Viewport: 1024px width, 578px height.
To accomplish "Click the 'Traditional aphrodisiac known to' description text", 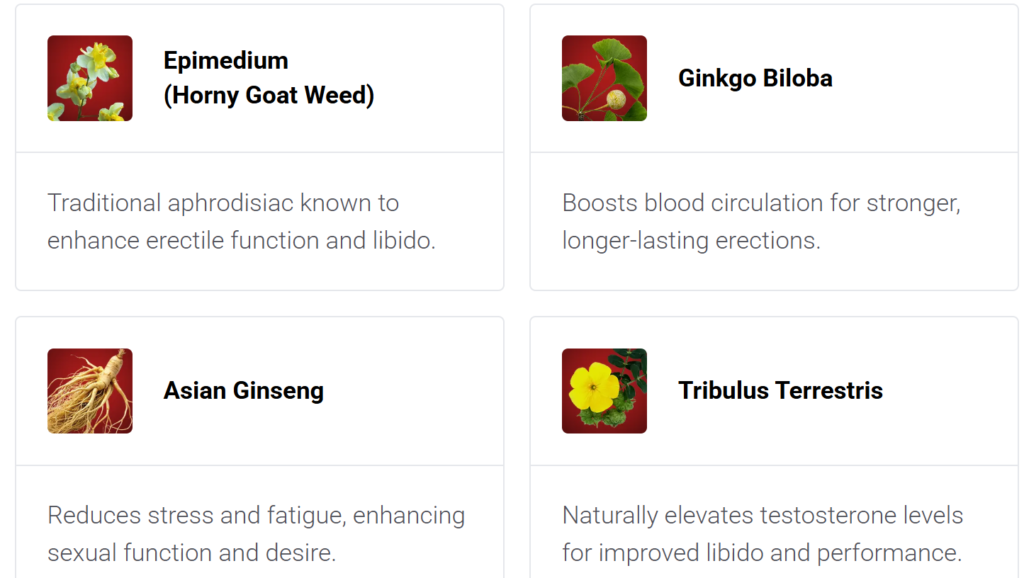I will pyautogui.click(x=223, y=203).
